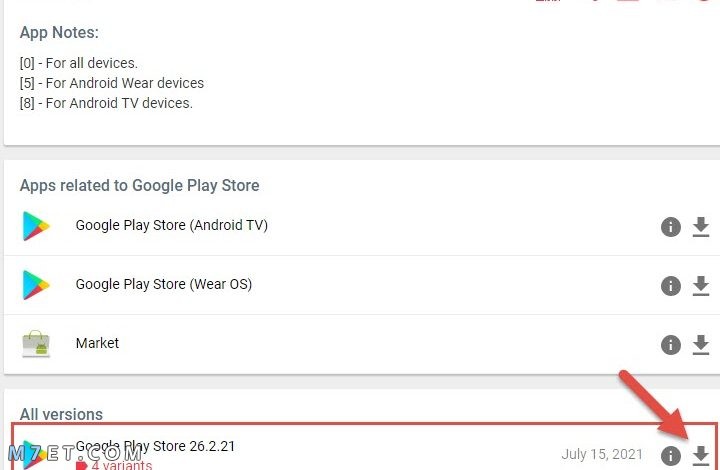The image size is (720, 470).
Task: Open Google Play Store 26.2.21 version link
Action: pos(155,446)
